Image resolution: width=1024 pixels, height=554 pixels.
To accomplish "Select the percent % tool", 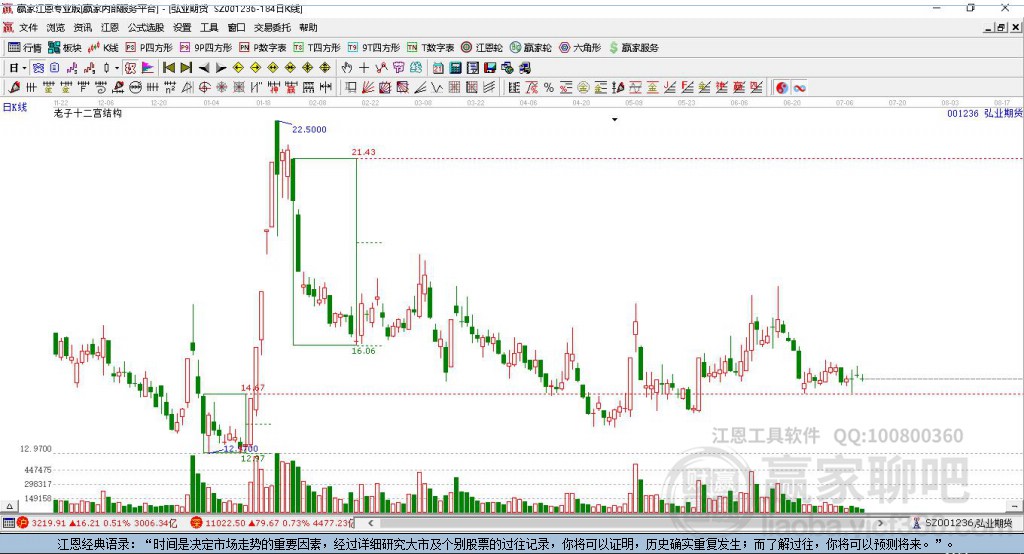I will point(549,88).
